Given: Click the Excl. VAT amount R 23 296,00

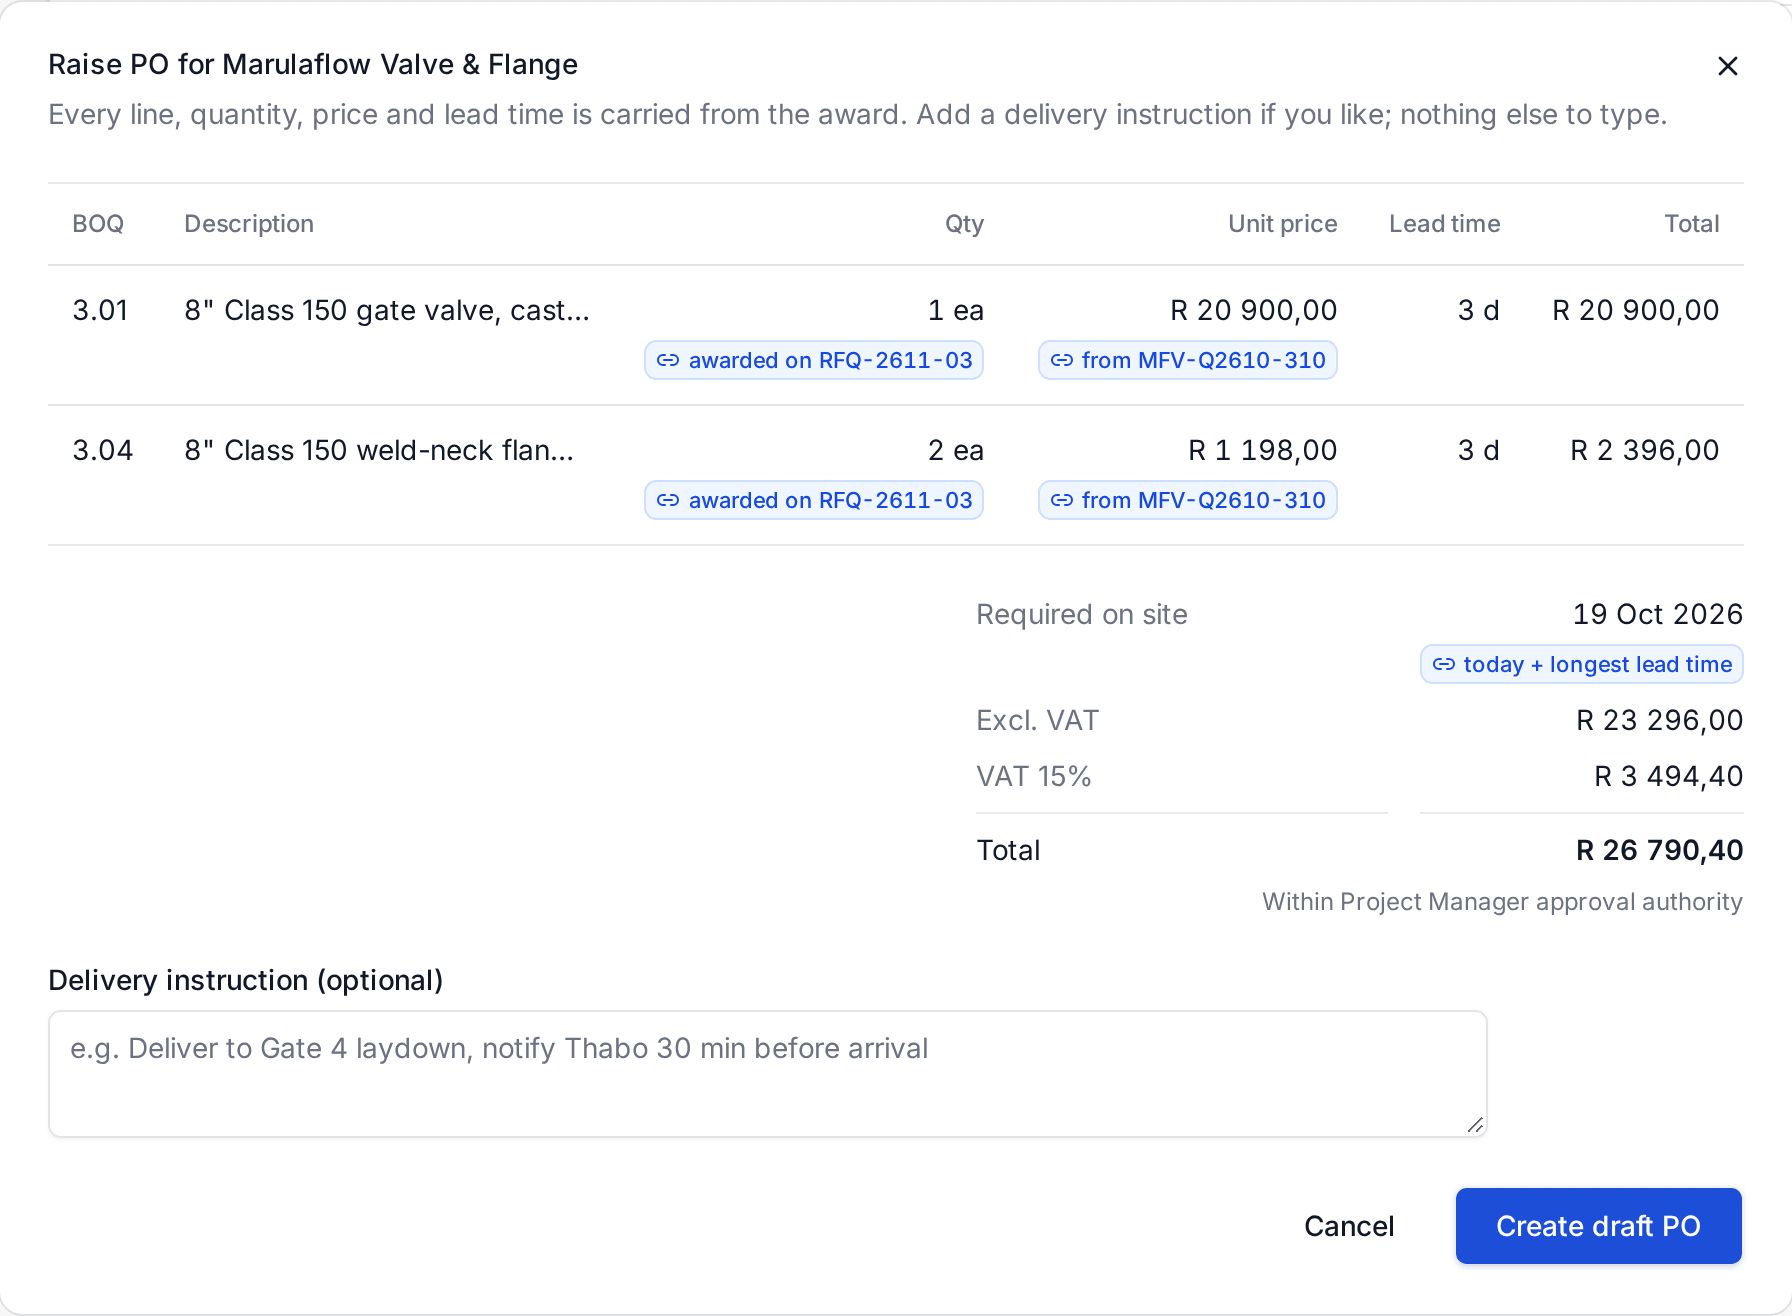Looking at the screenshot, I should [1659, 720].
